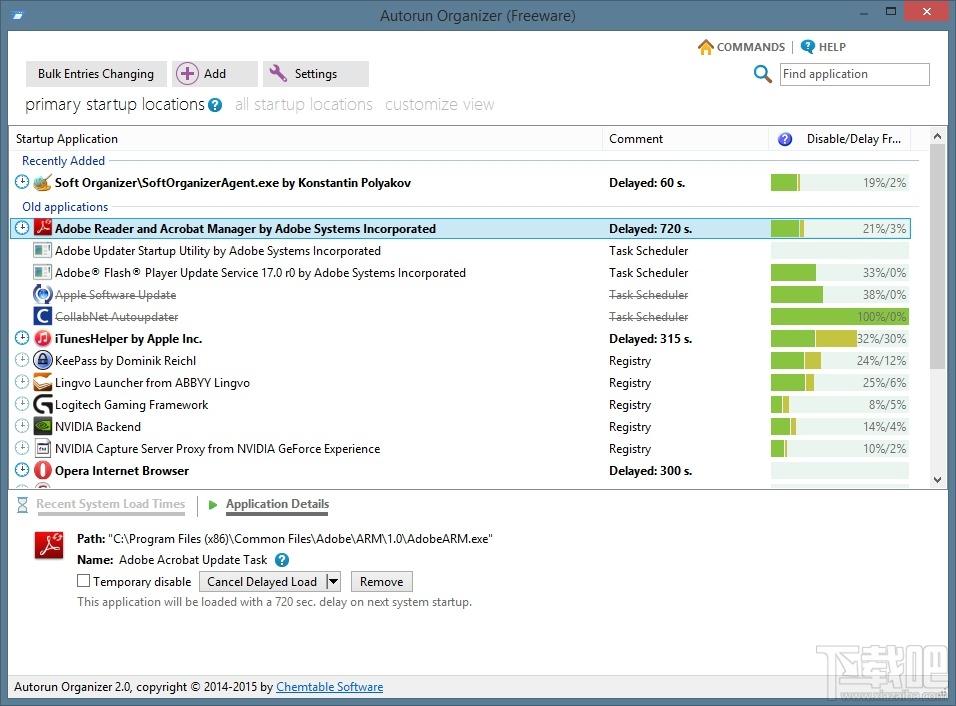Click the KeePass lock icon

42,360
